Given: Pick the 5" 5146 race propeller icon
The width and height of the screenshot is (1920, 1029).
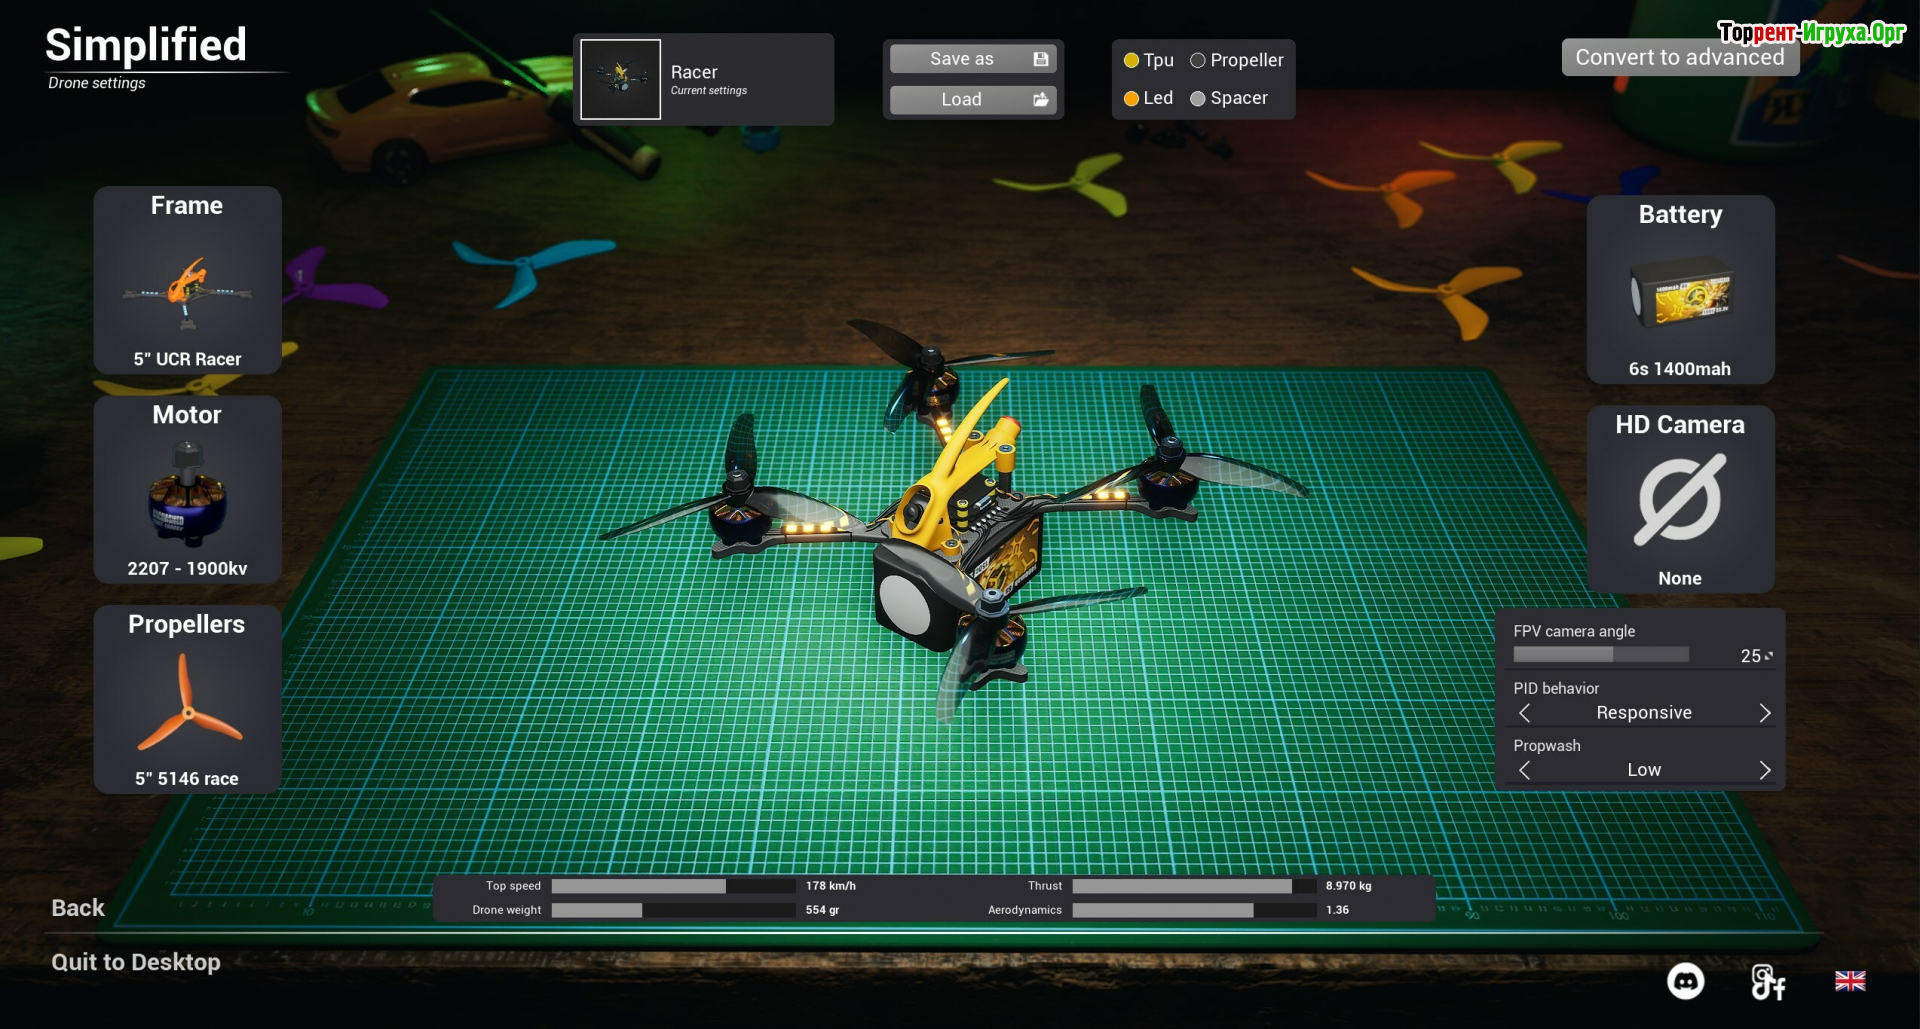Looking at the screenshot, I should (x=187, y=705).
